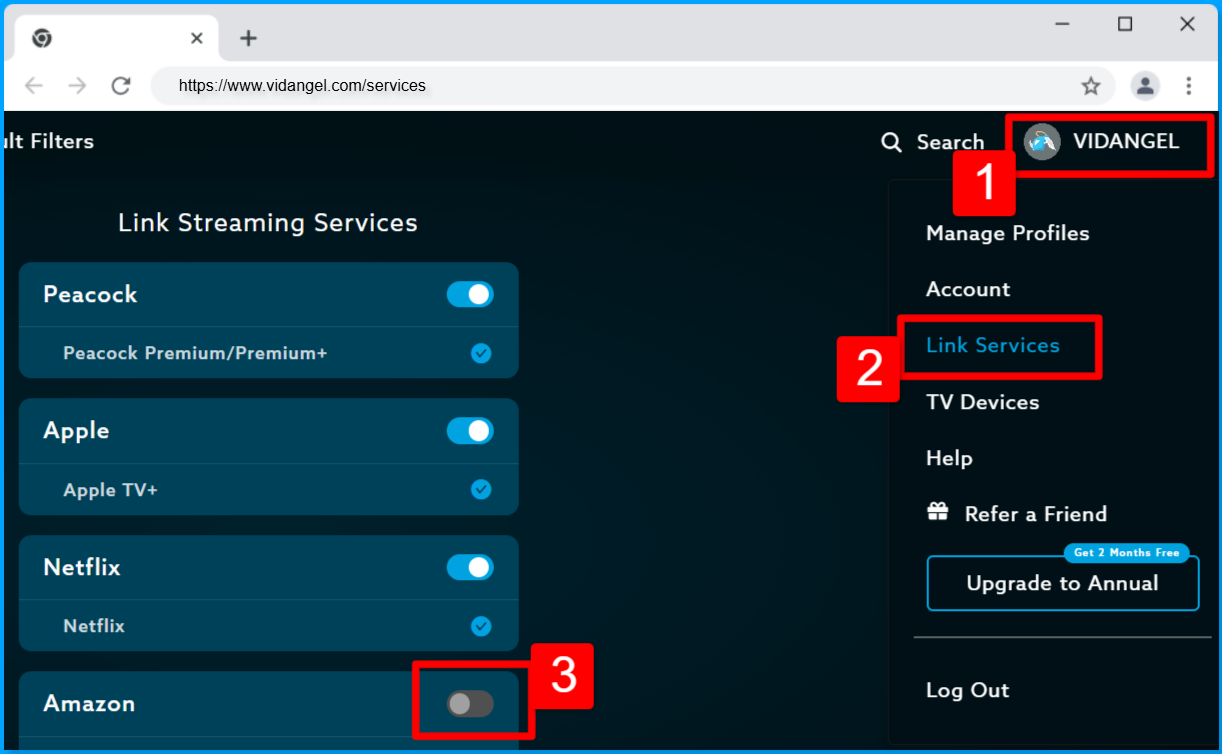Image resolution: width=1222 pixels, height=754 pixels.
Task: Toggle the Netflix service switch off
Action: click(470, 567)
